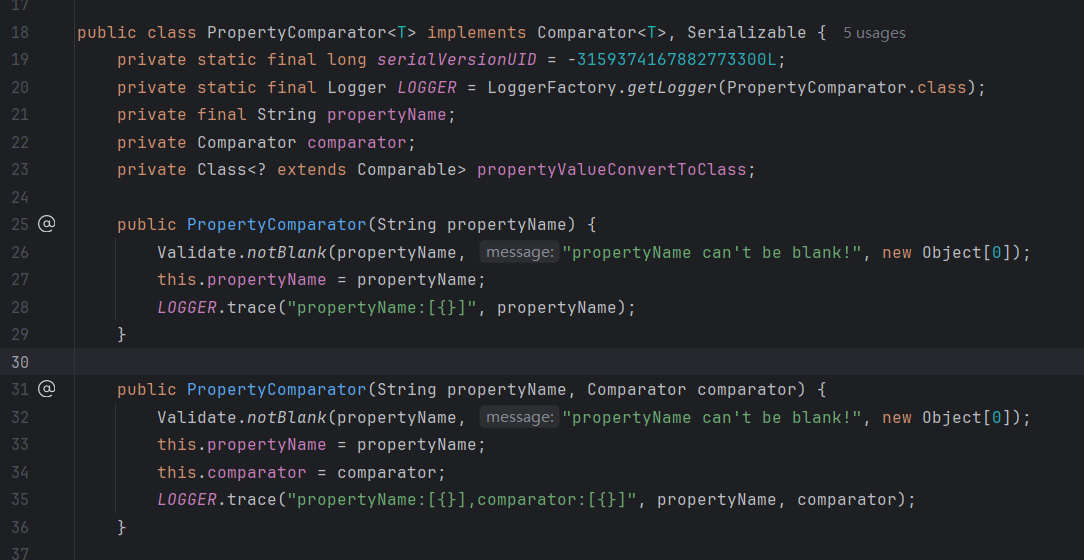Click the @ gutter icon on line 25
The image size is (1084, 560).
point(46,224)
